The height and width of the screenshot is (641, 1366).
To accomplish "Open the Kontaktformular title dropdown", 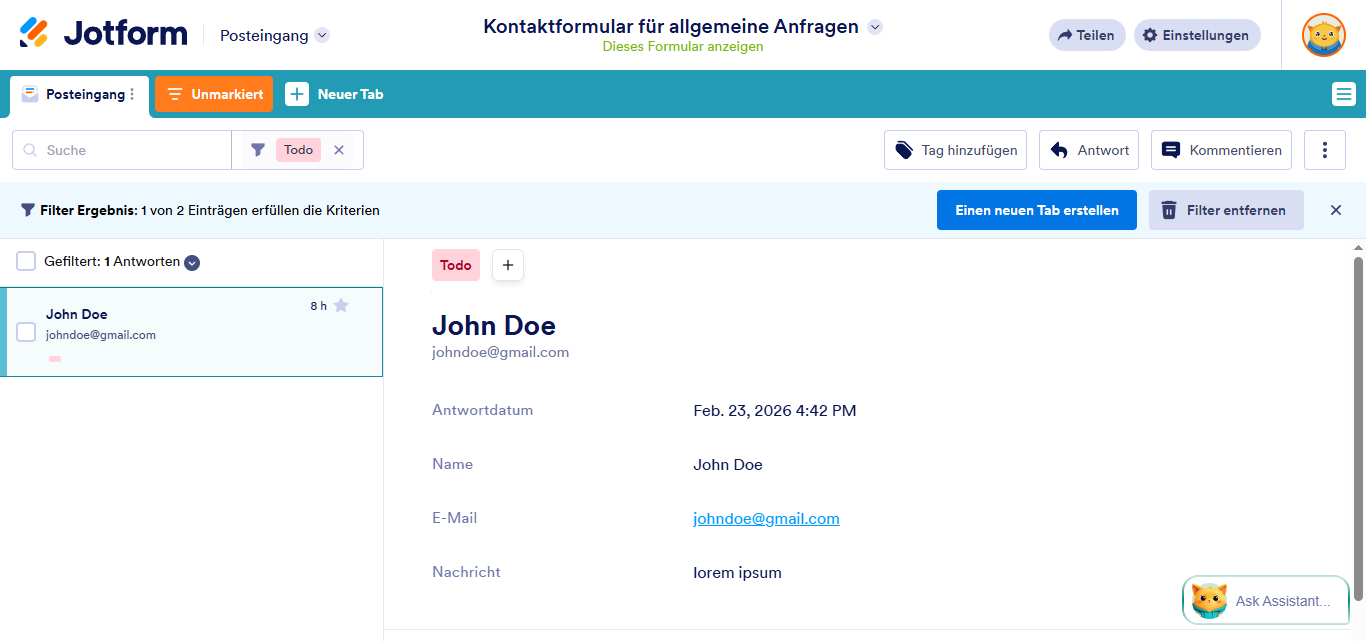I will tap(875, 27).
